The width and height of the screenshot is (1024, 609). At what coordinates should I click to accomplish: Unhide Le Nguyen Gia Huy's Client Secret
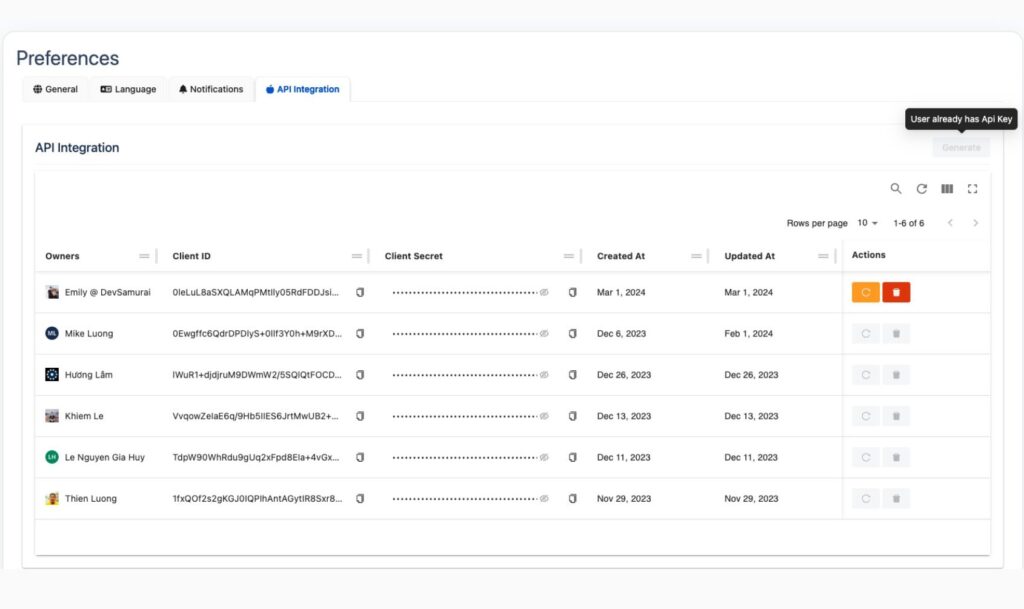coord(543,457)
